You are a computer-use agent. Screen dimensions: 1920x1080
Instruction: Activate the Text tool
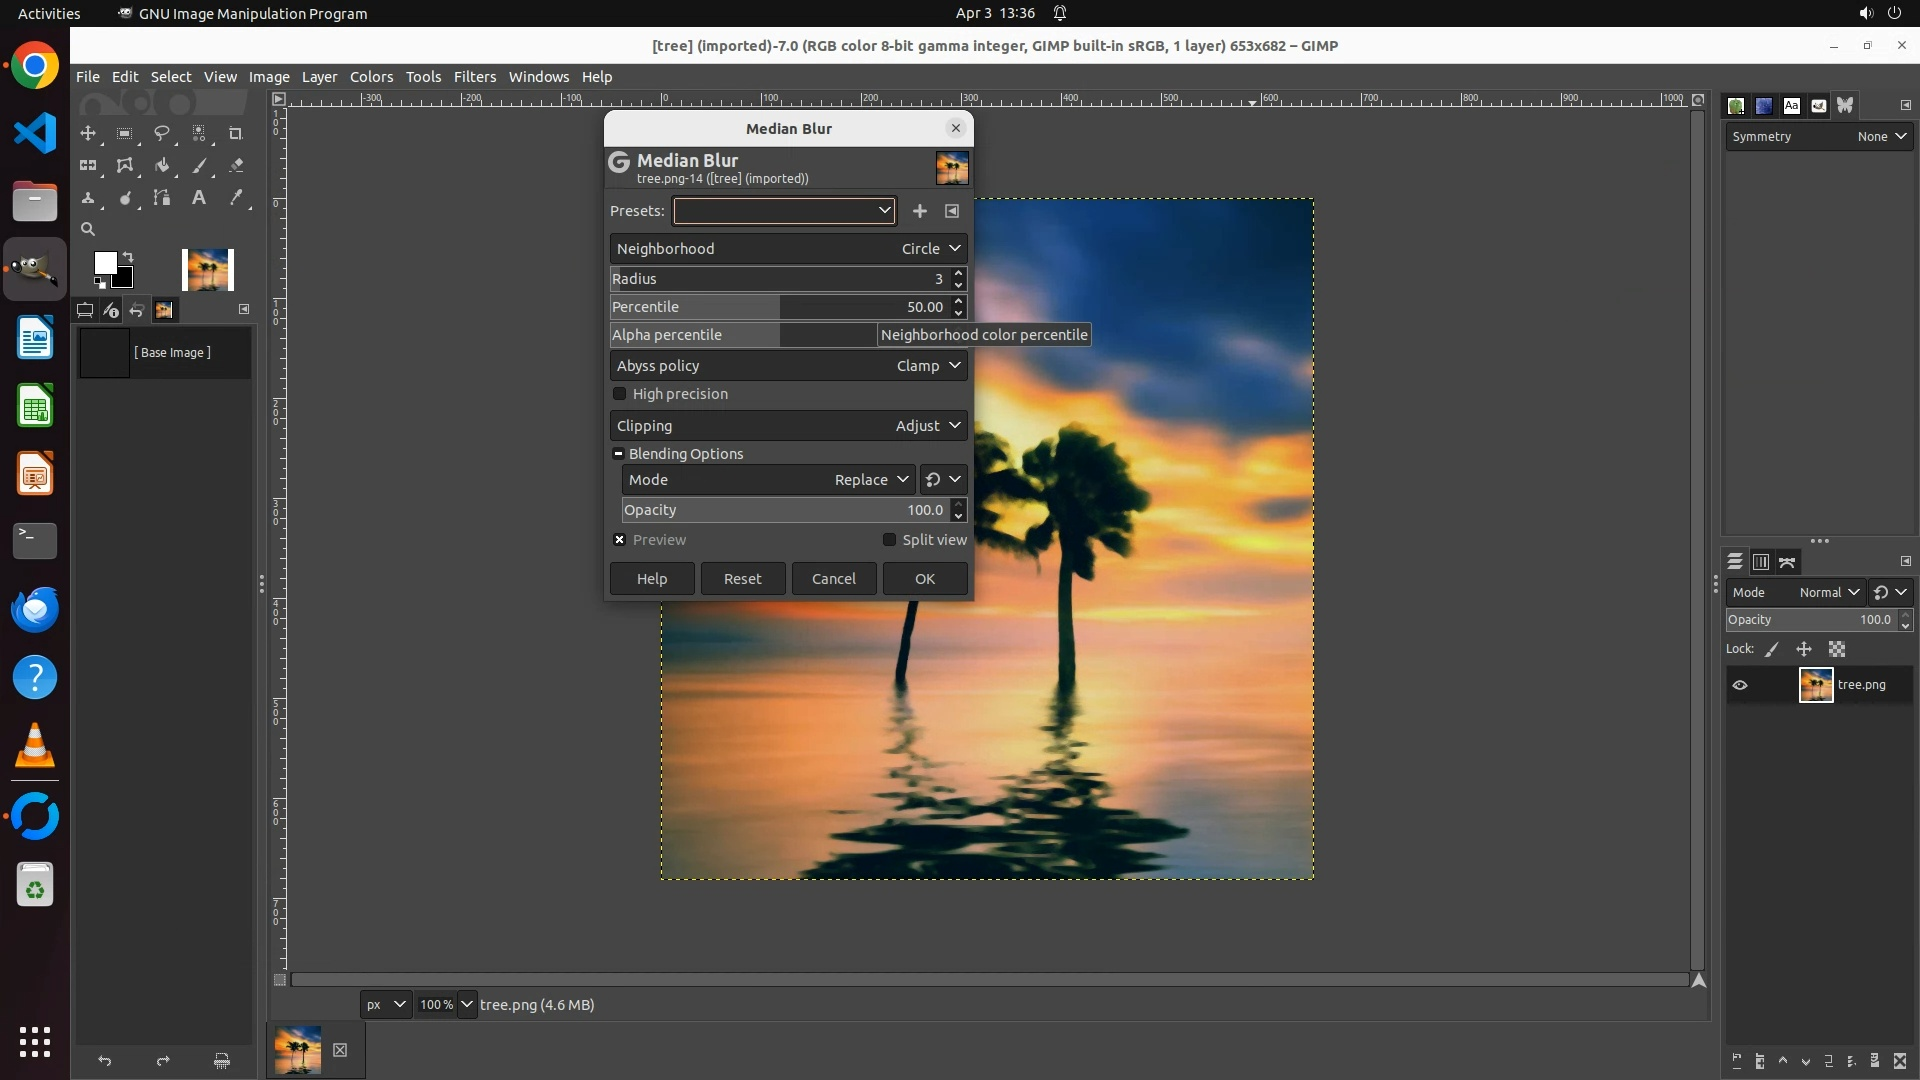pyautogui.click(x=198, y=198)
